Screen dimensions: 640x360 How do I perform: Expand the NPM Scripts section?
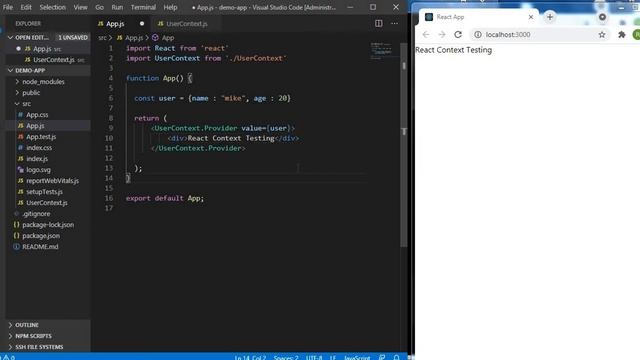point(33,336)
